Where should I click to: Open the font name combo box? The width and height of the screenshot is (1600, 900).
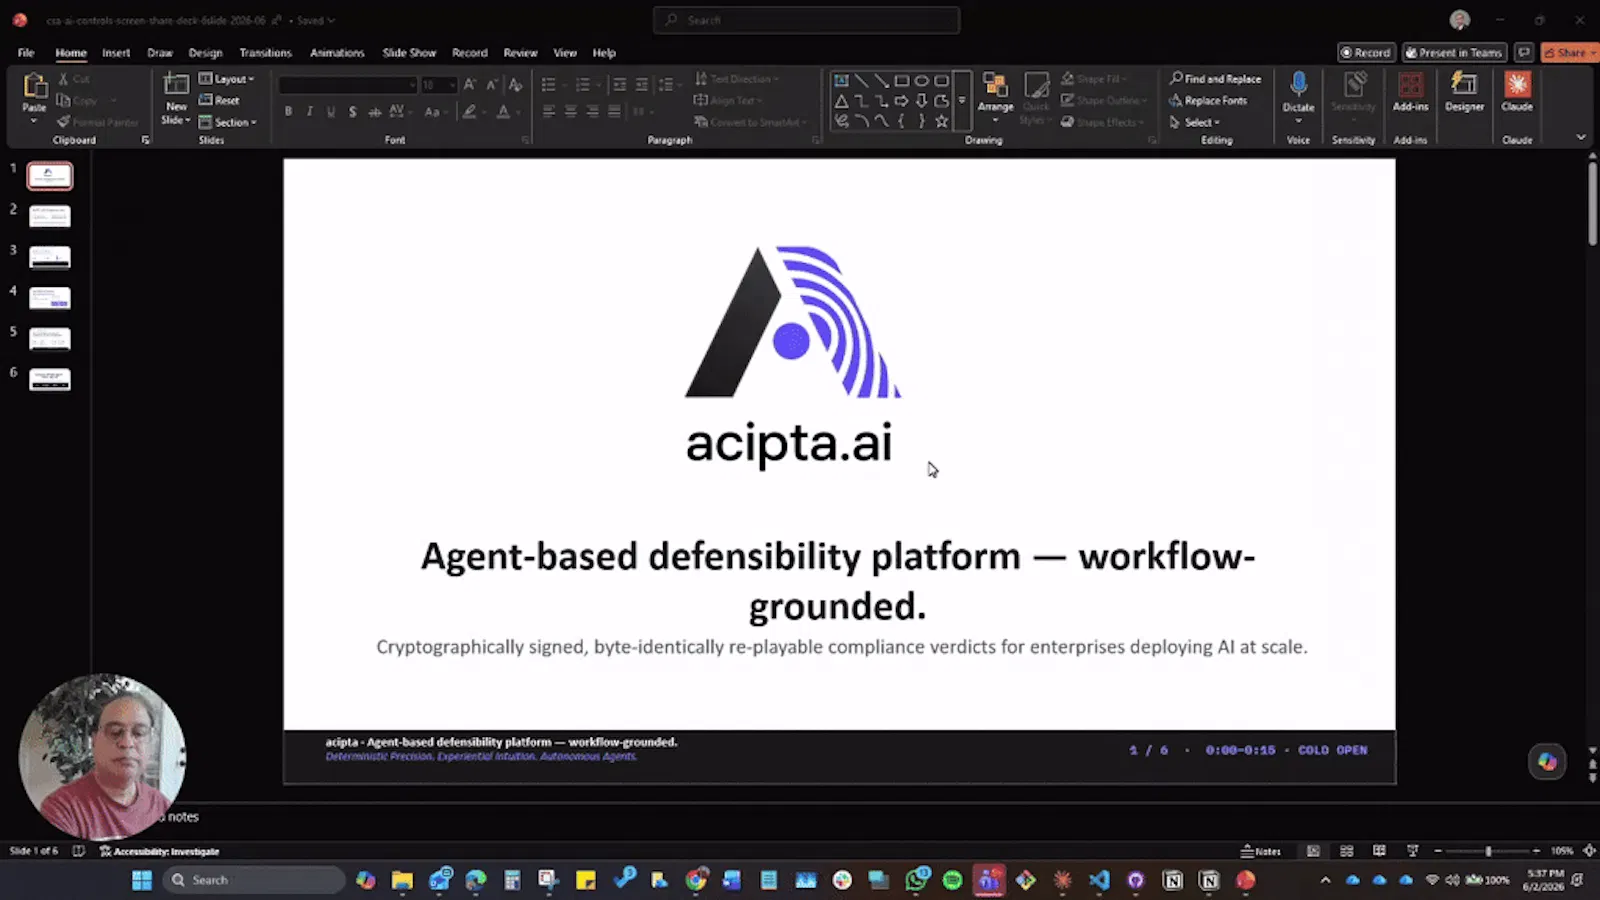click(x=347, y=85)
